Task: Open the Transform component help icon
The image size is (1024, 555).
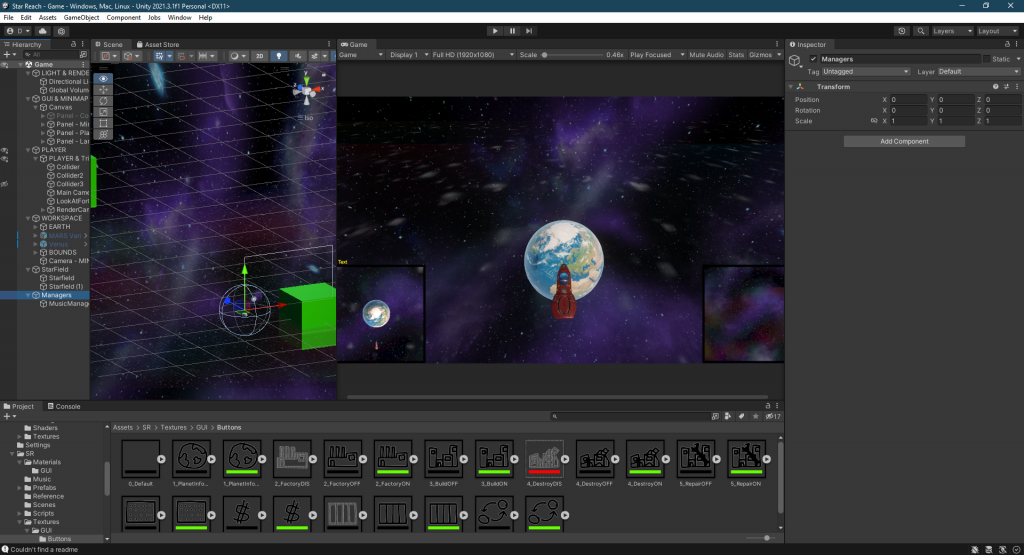Action: (x=995, y=86)
